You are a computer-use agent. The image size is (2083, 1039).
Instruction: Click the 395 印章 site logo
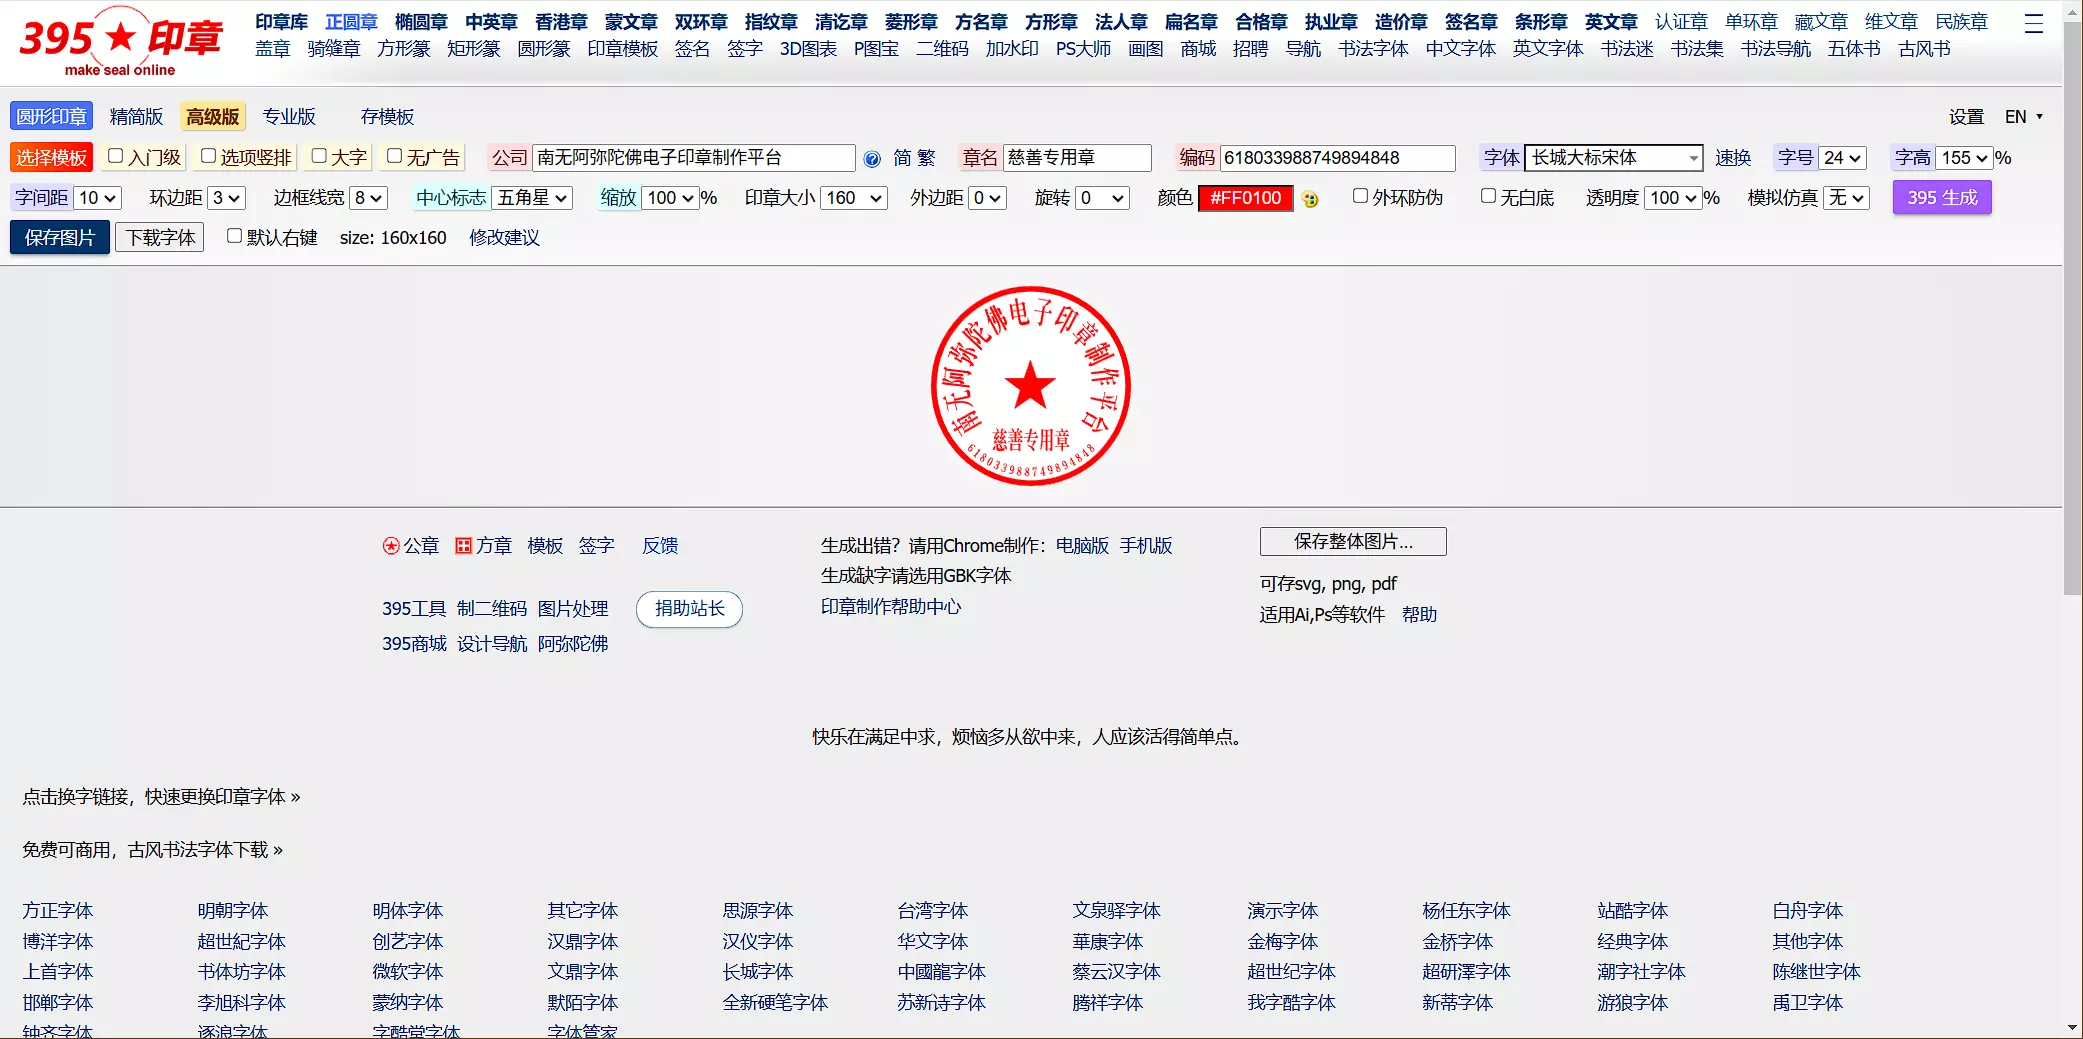coord(120,42)
